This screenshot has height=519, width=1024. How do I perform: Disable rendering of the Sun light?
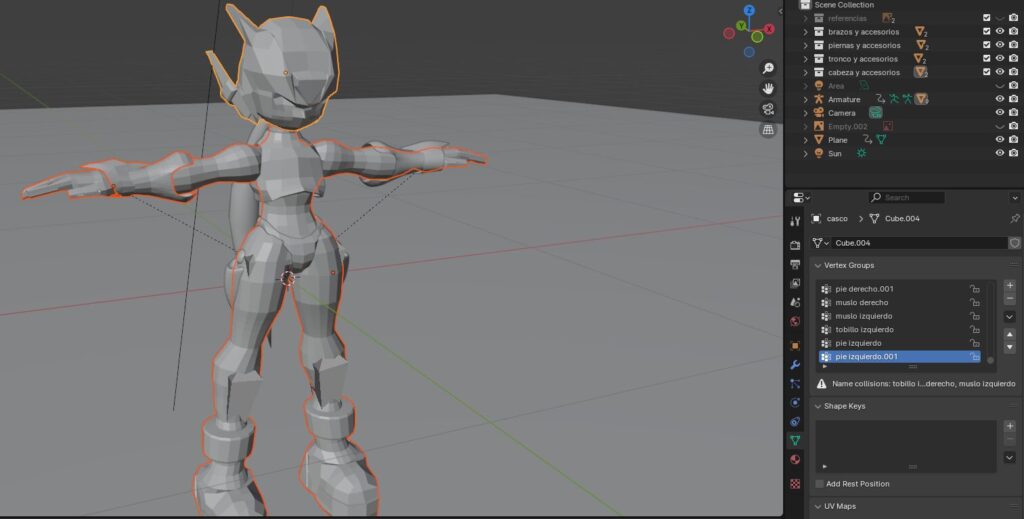1013,153
